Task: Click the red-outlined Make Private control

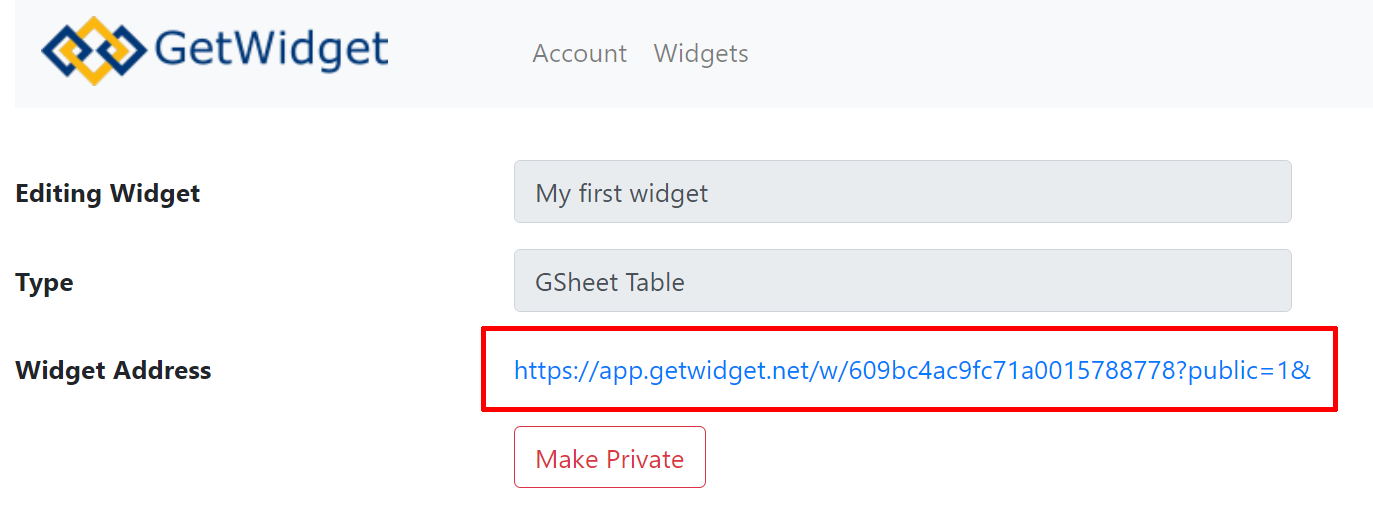Action: point(610,457)
